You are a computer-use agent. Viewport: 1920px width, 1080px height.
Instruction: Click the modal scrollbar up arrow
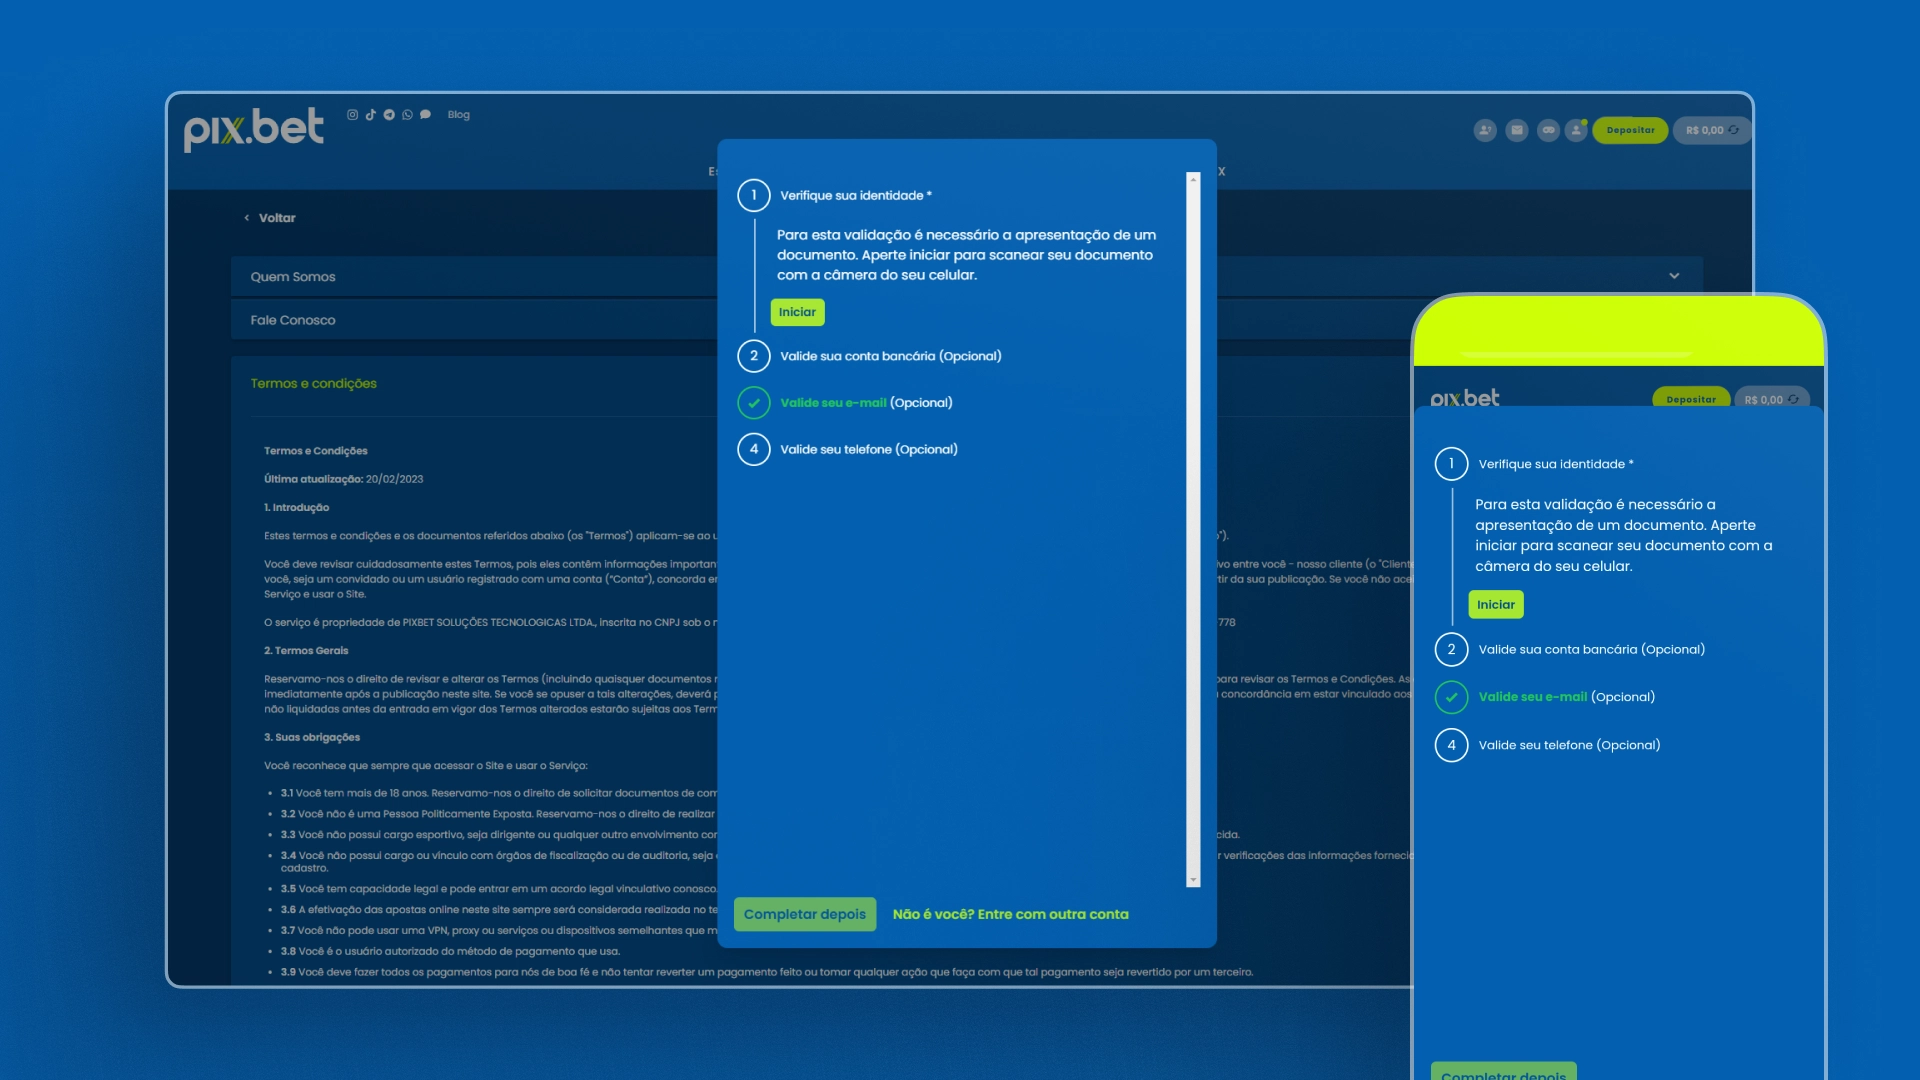pos(1193,179)
